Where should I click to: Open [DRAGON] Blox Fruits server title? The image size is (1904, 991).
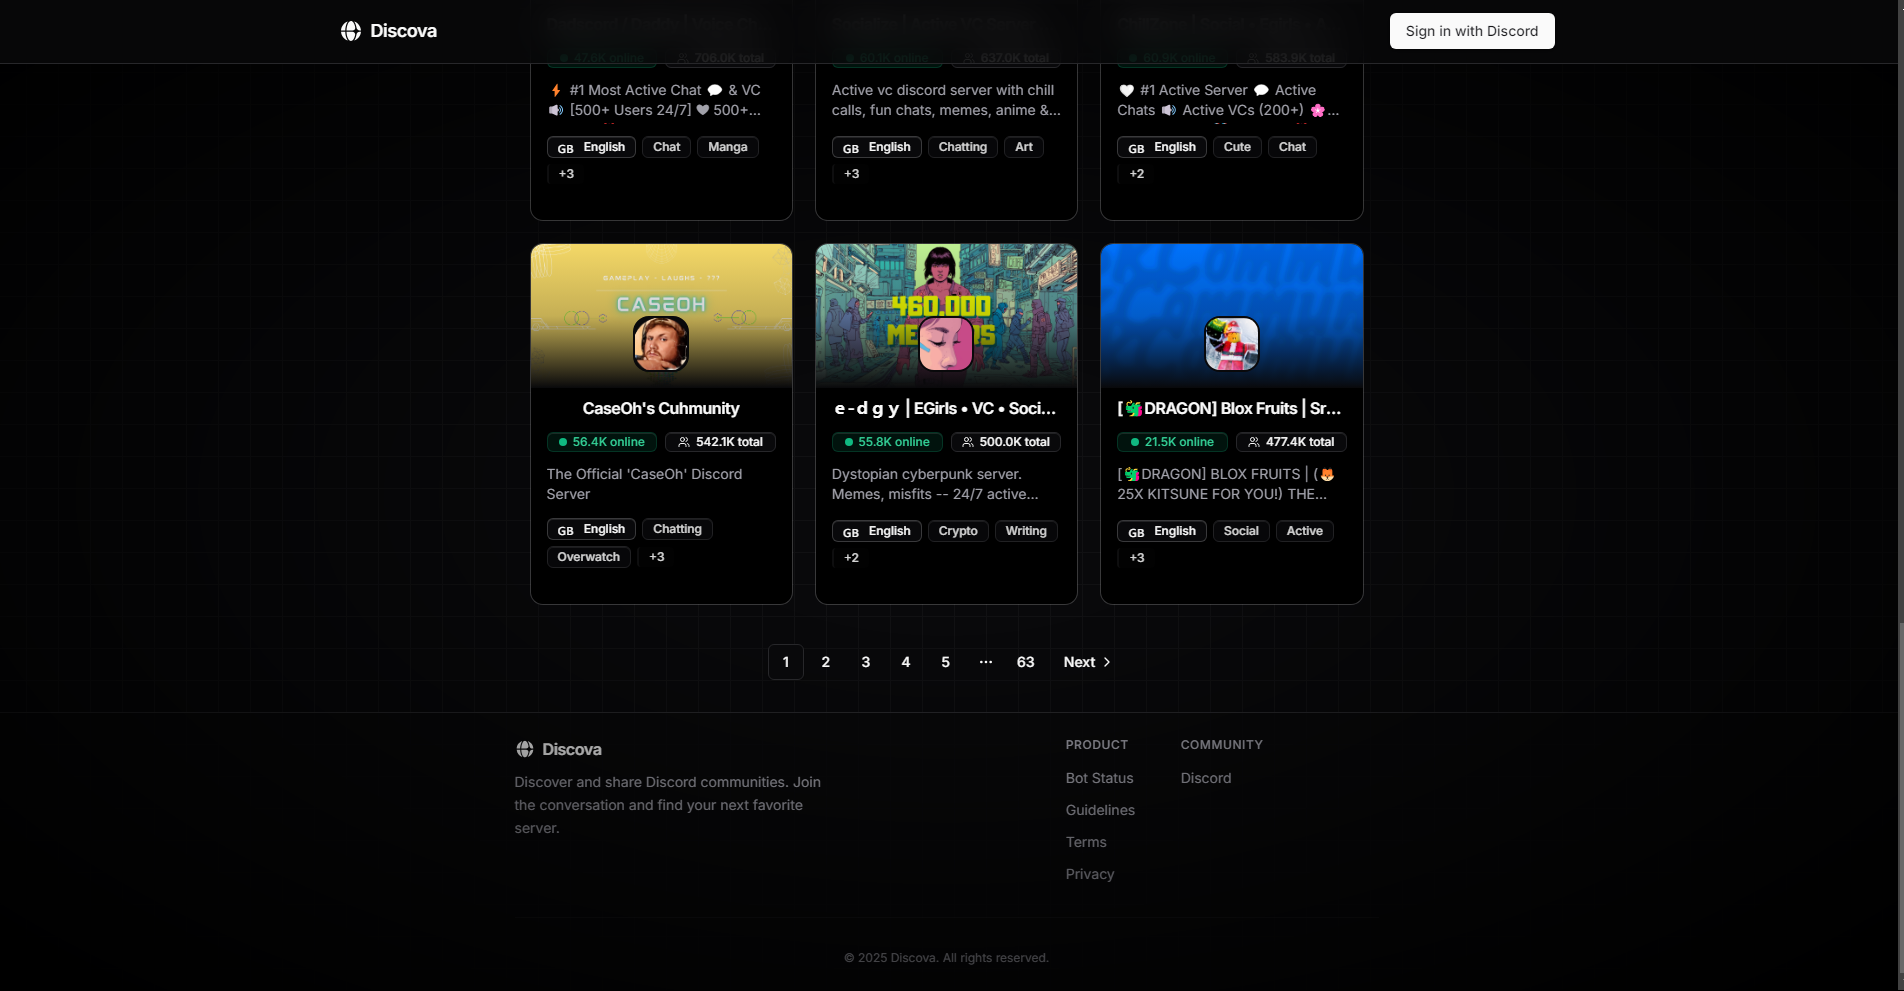[1229, 408]
